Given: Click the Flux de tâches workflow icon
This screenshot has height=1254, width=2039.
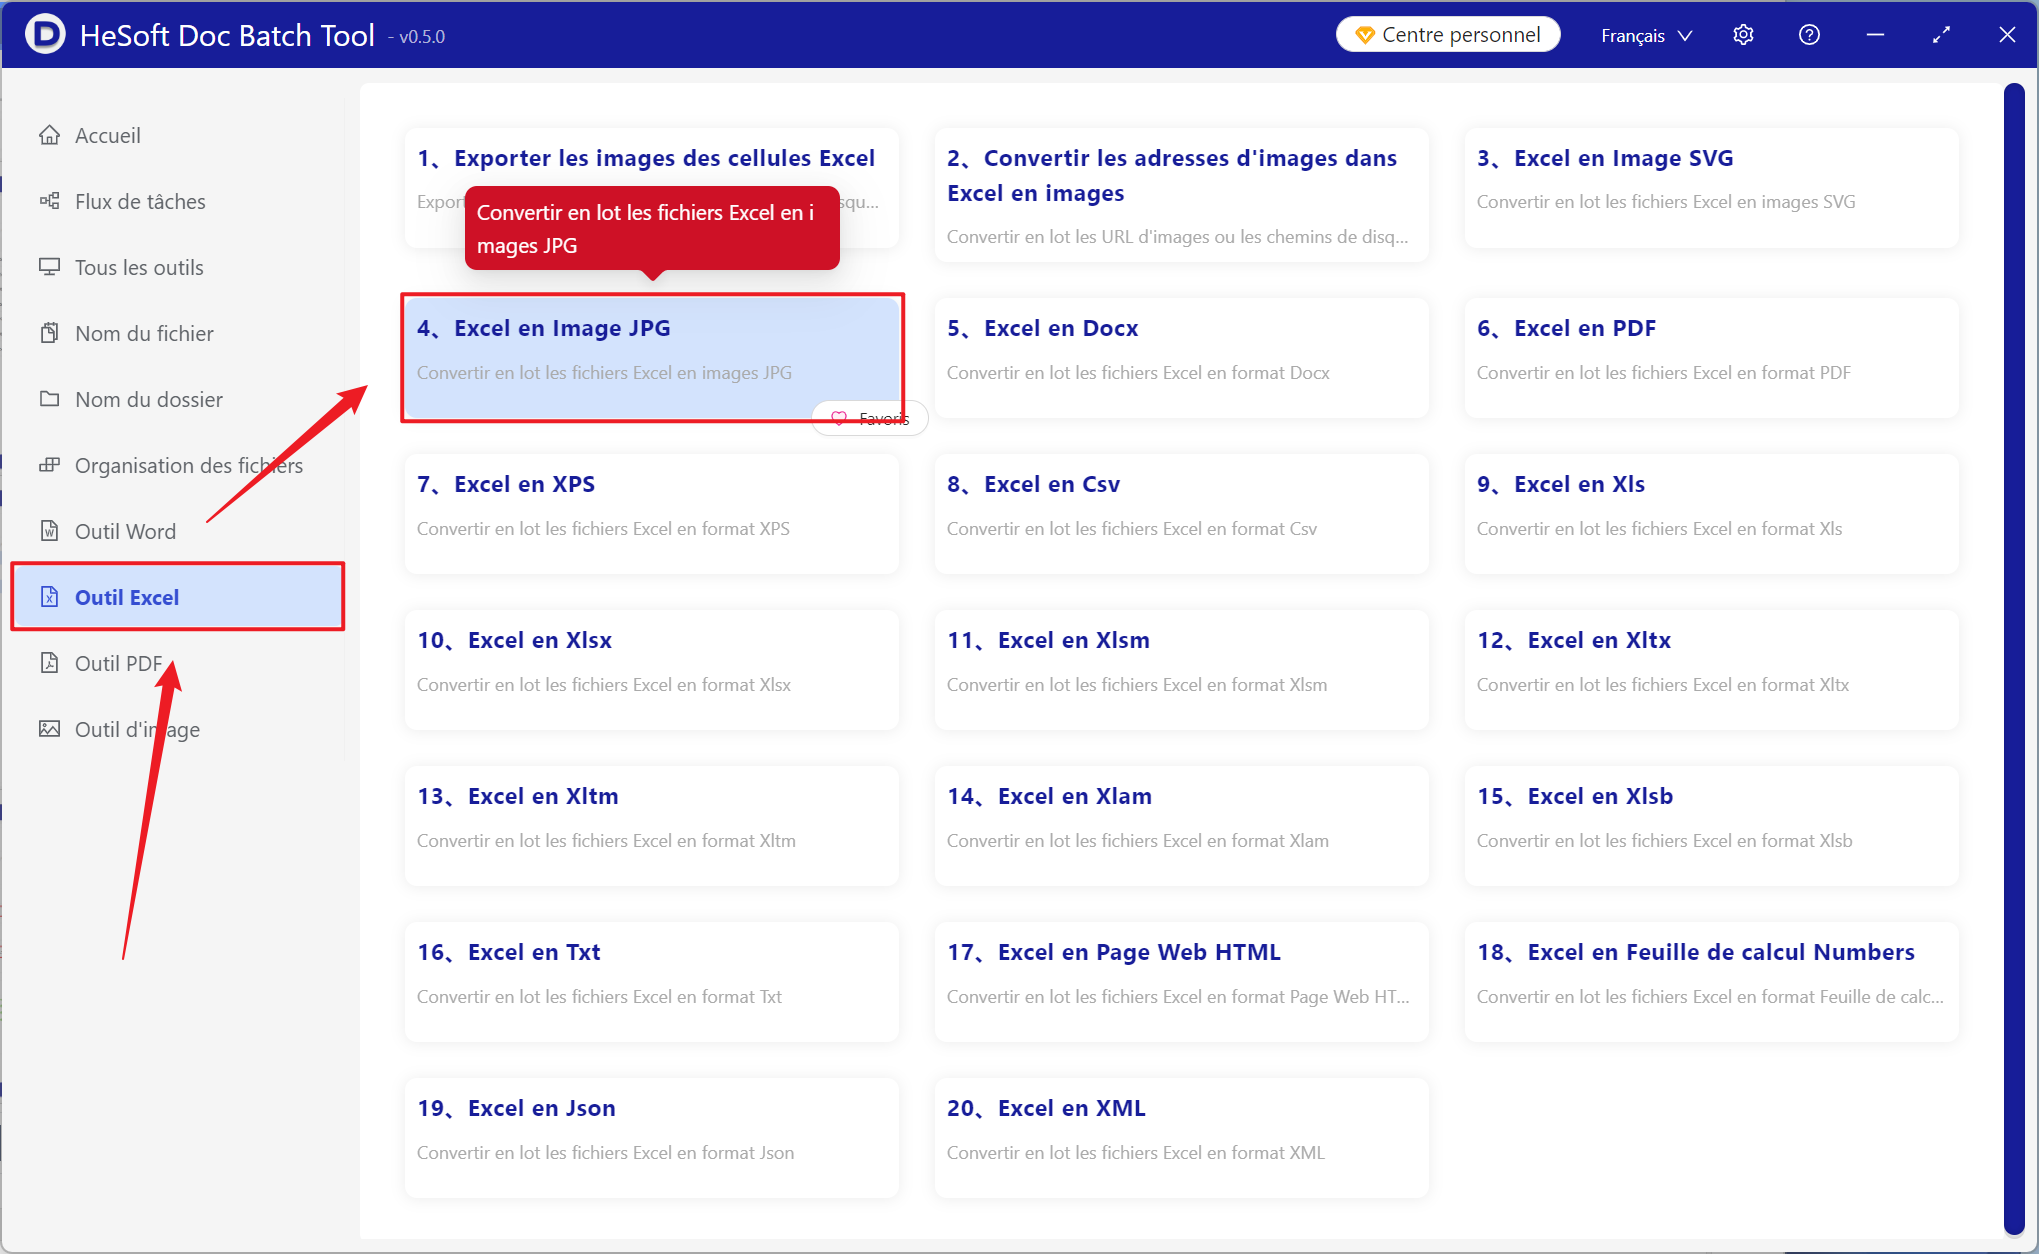Looking at the screenshot, I should 49,201.
